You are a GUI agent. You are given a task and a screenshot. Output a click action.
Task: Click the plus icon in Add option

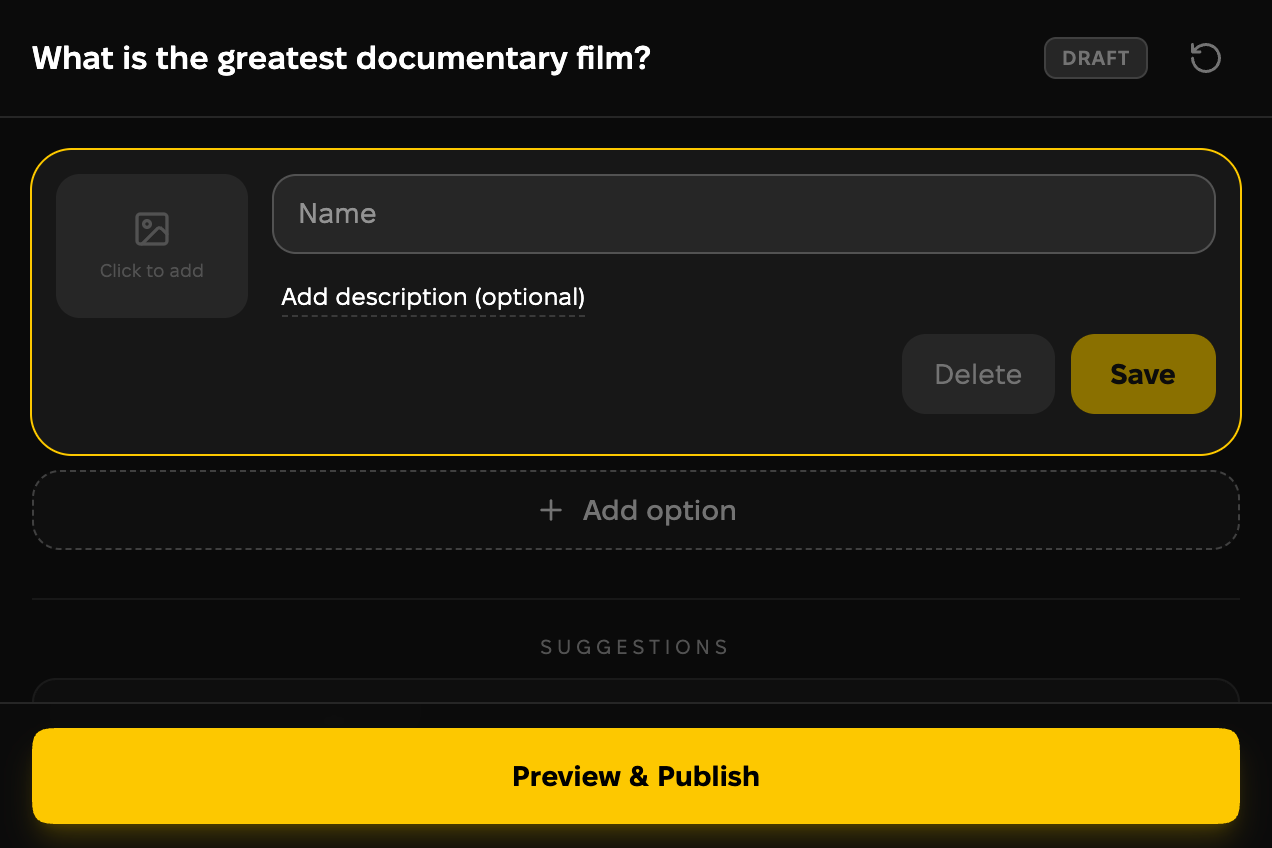coord(550,511)
